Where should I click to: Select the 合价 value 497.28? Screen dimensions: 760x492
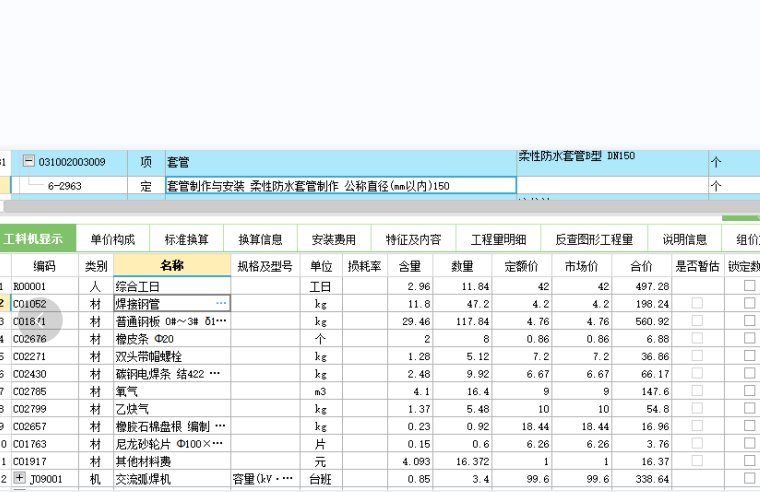(642, 286)
